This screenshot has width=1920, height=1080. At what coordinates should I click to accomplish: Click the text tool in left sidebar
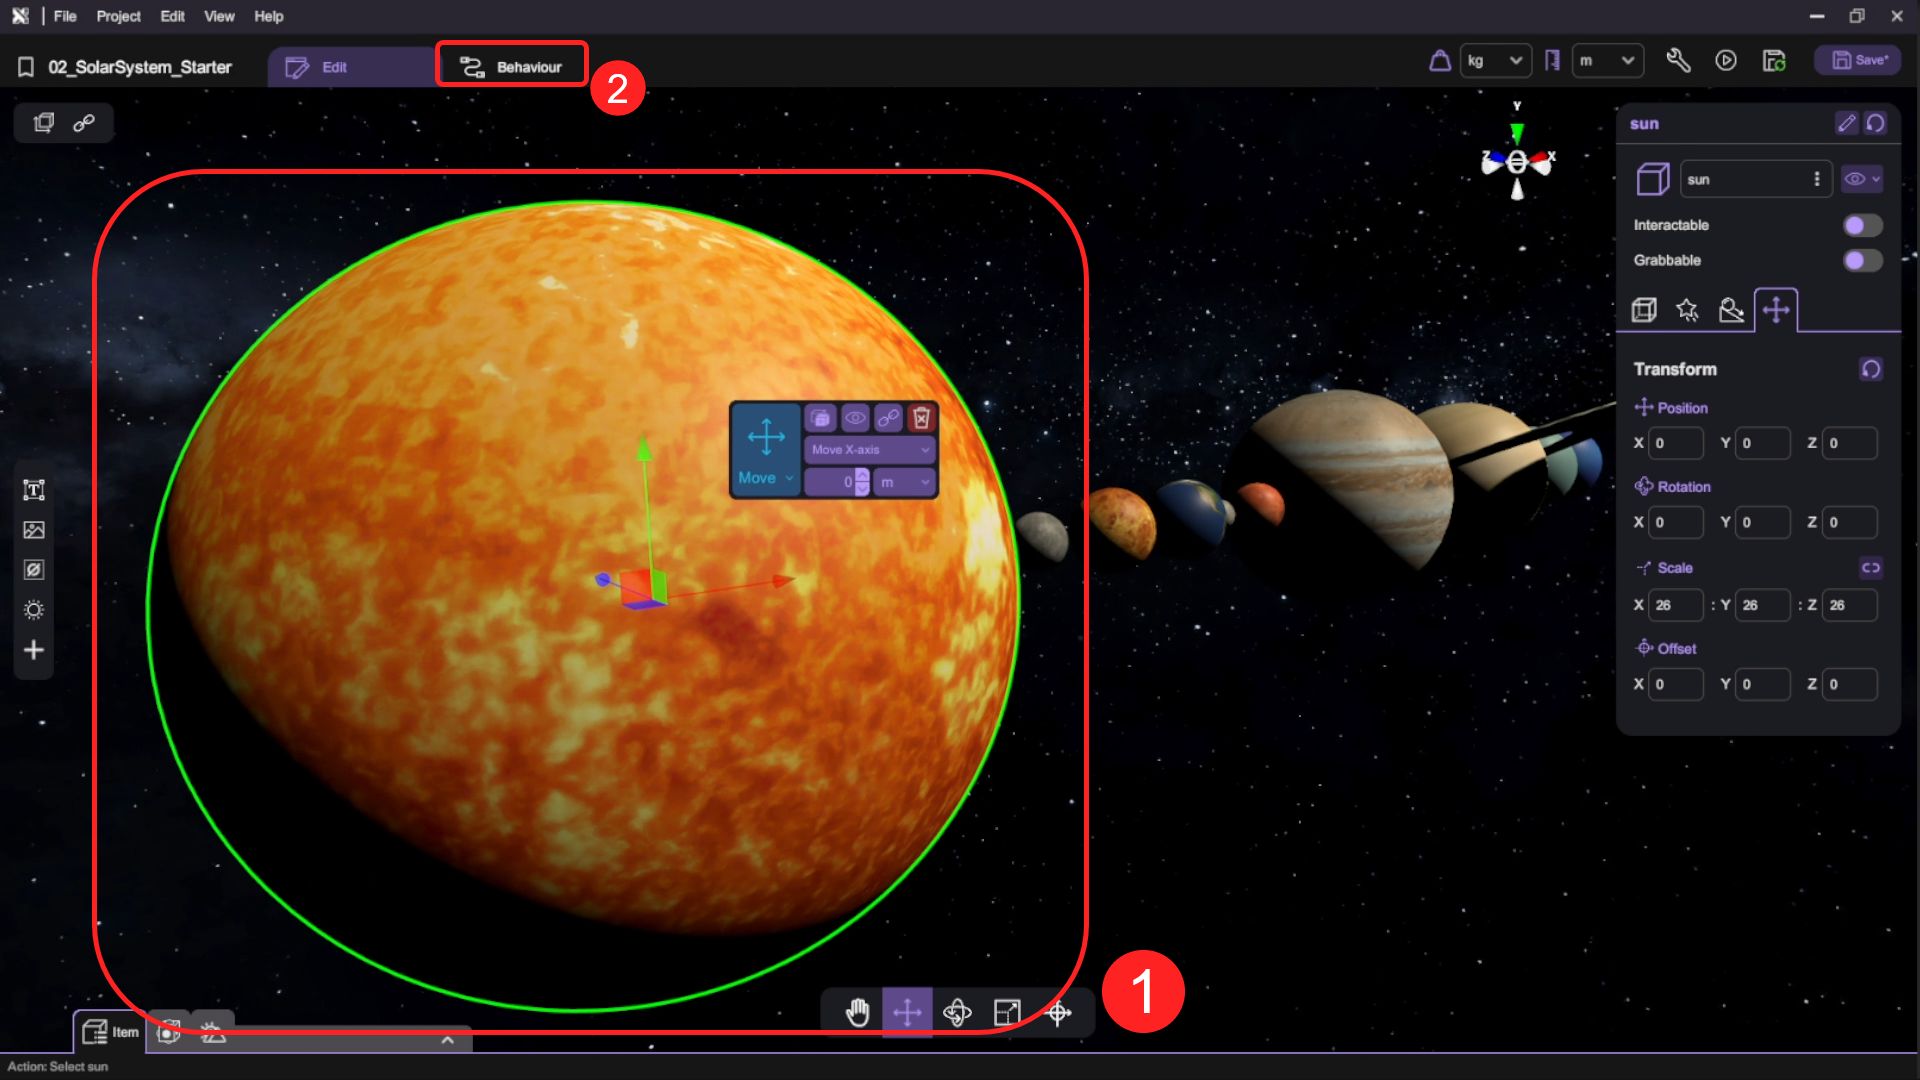pyautogui.click(x=34, y=490)
